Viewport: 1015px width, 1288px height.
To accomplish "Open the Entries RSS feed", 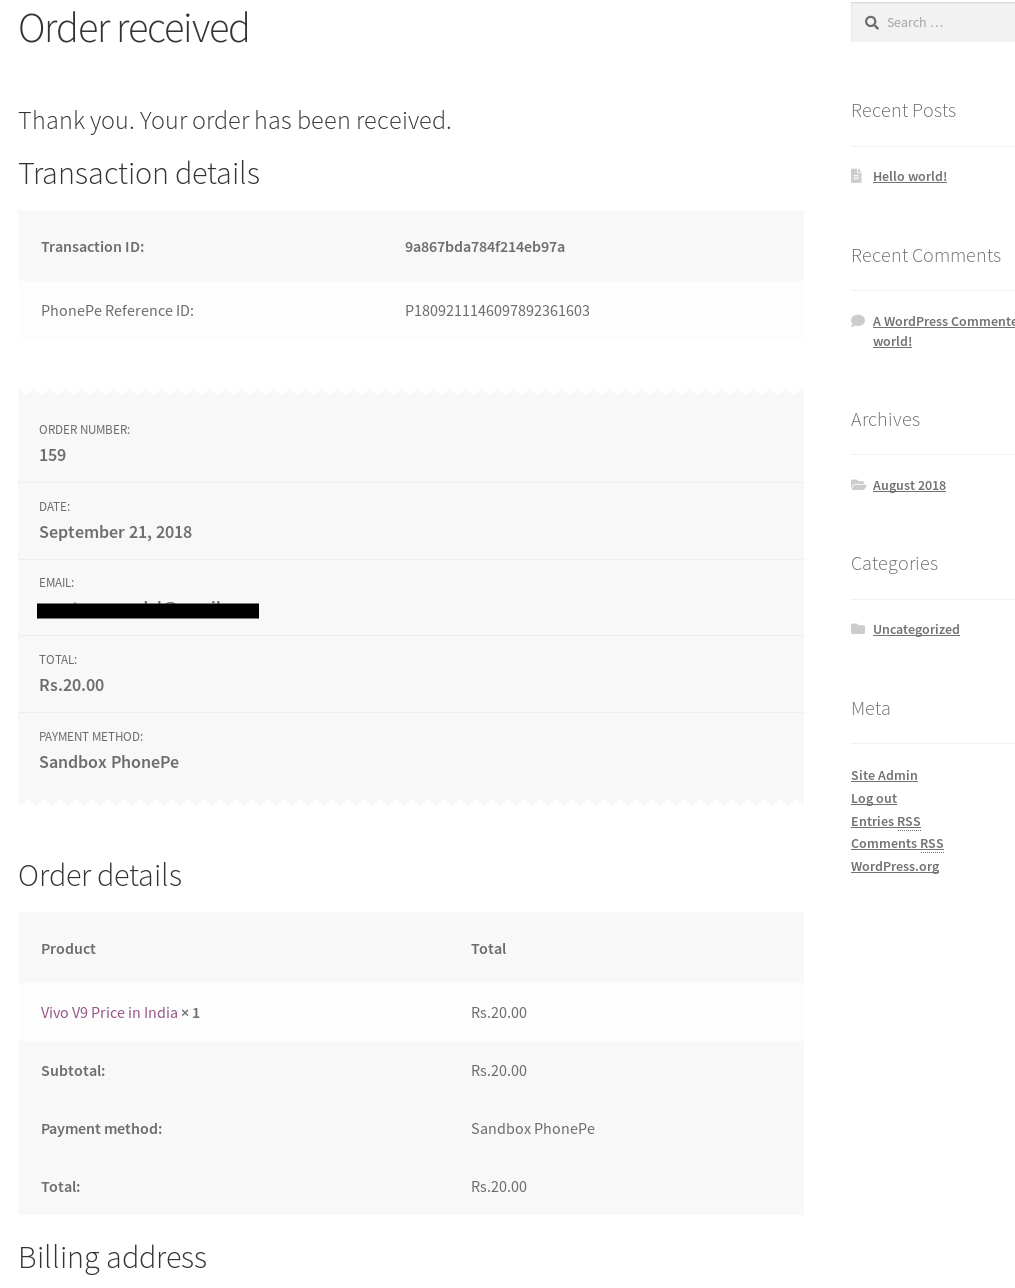I will [885, 821].
